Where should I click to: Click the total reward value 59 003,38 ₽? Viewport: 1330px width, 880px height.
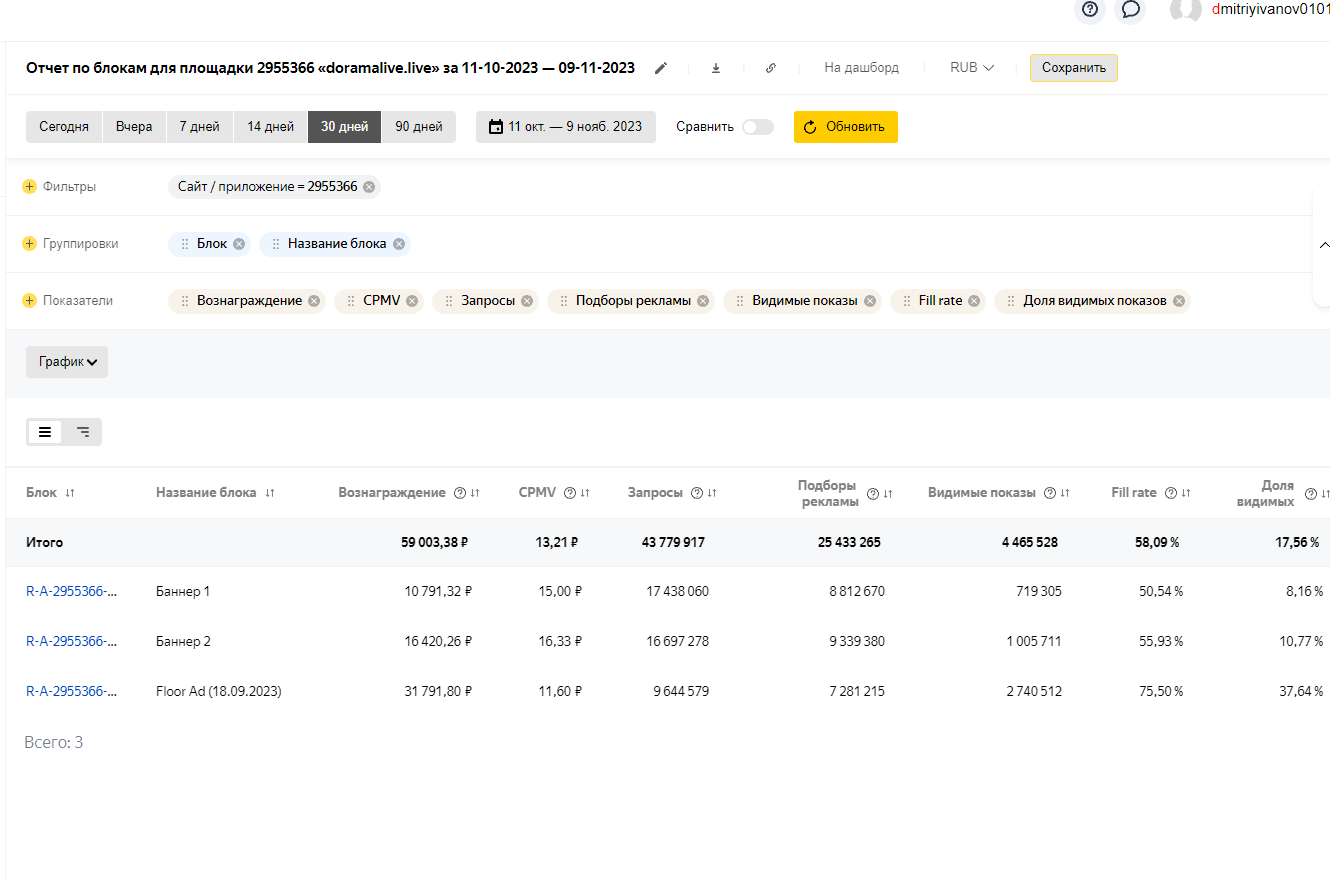(x=435, y=542)
